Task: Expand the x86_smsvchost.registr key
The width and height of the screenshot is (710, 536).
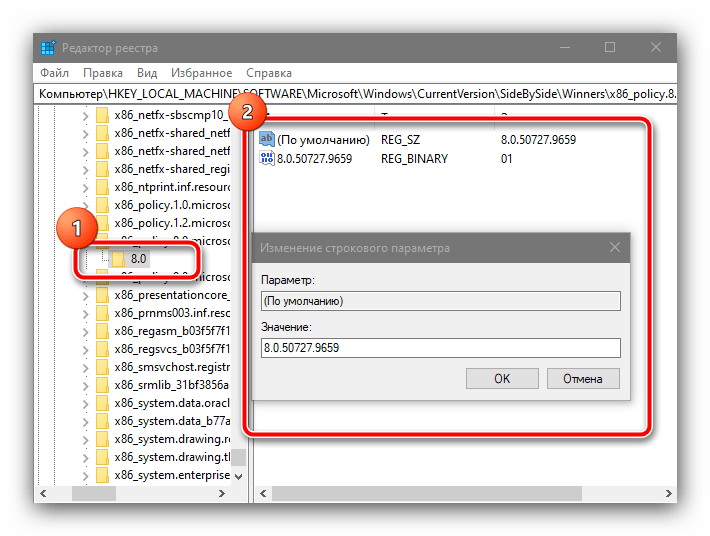Action: click(86, 368)
